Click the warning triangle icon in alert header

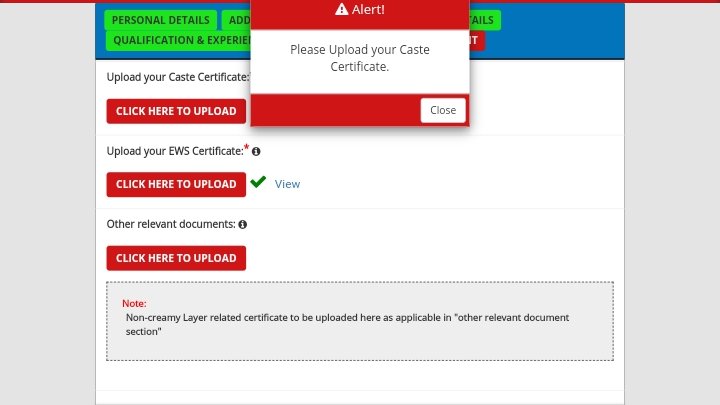[341, 9]
